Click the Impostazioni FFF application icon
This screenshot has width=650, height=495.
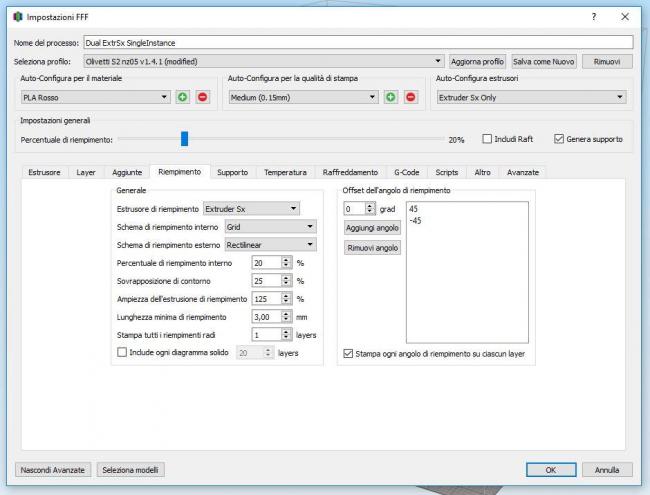tap(17, 17)
